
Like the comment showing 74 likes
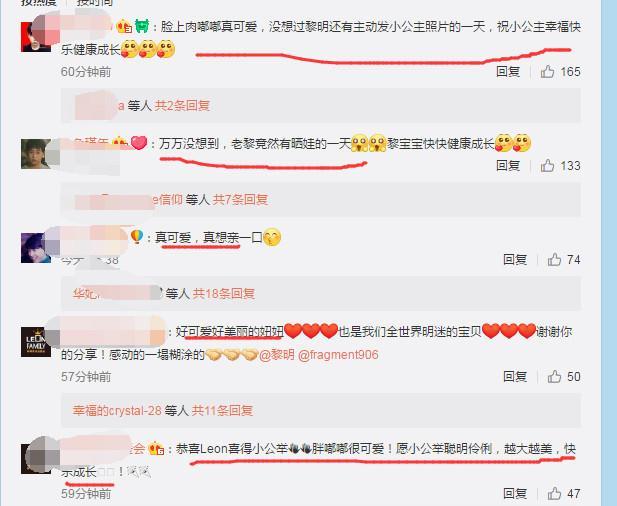554,259
